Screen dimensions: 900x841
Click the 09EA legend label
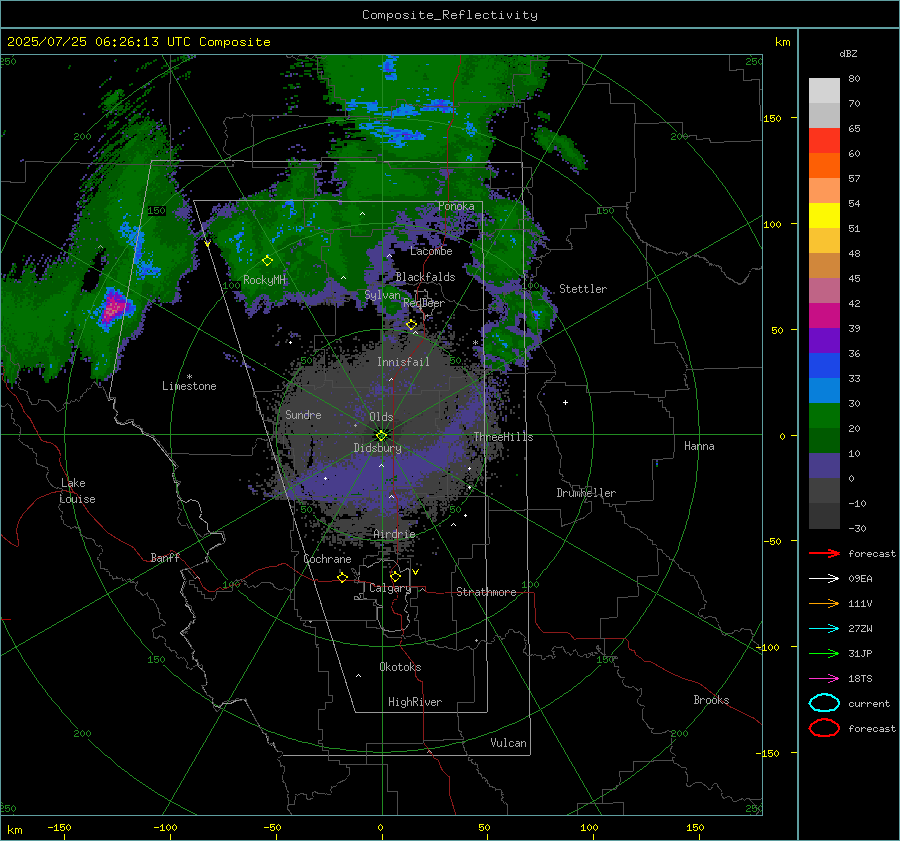(x=860, y=579)
